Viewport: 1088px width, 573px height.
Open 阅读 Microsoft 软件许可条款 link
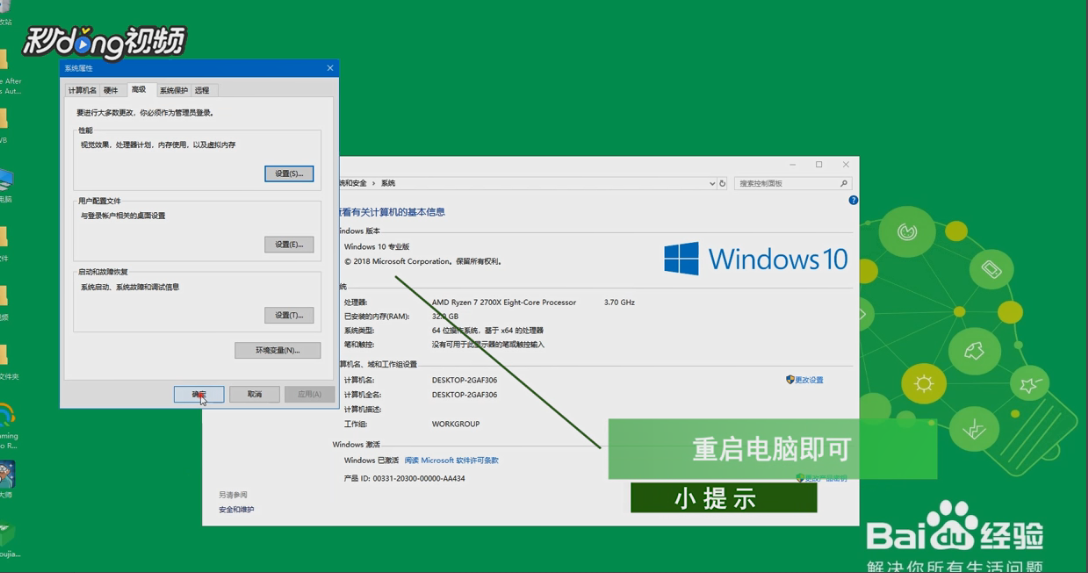pyautogui.click(x=451, y=461)
